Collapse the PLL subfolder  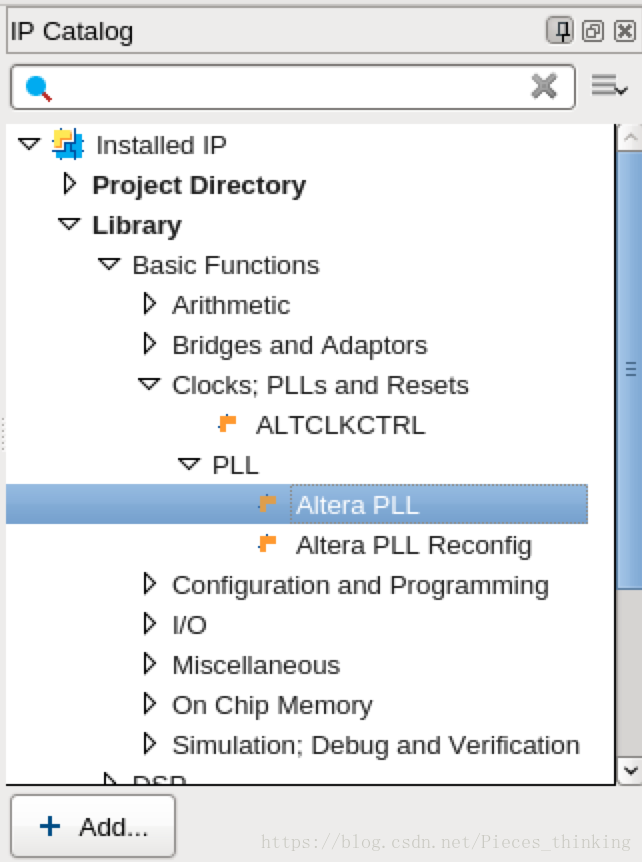(189, 465)
